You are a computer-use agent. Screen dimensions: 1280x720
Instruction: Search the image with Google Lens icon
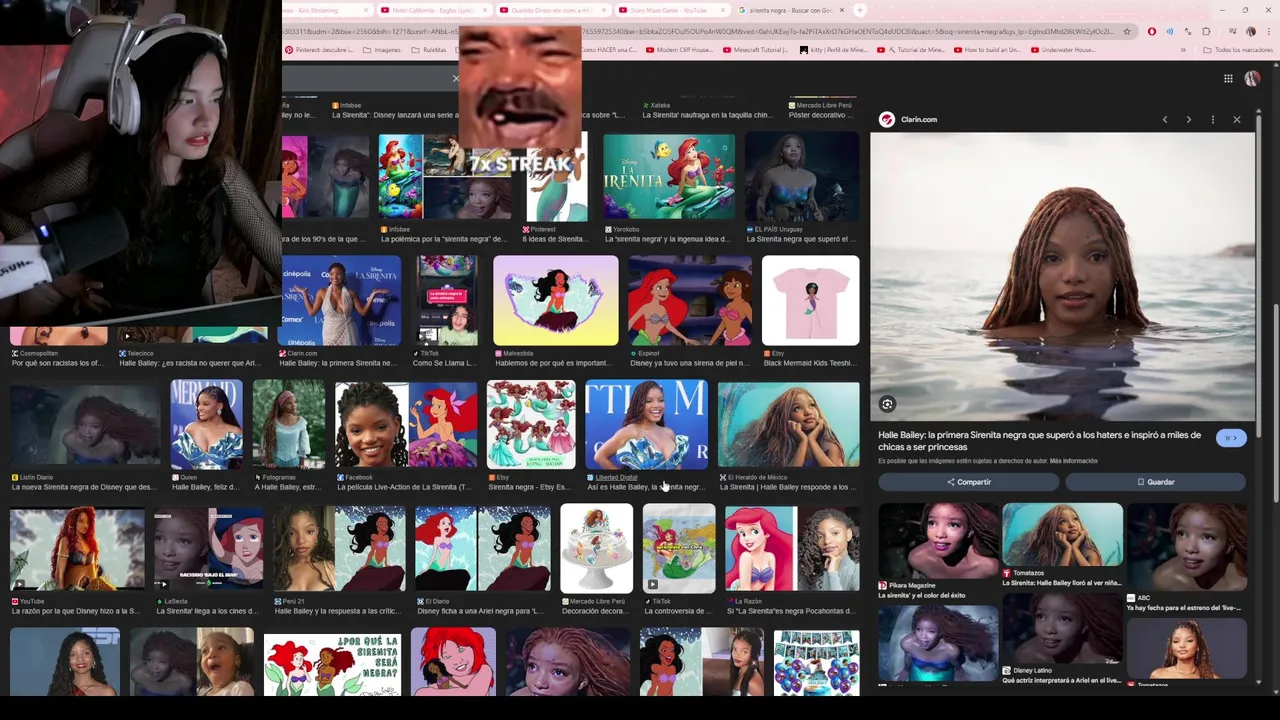(x=887, y=404)
